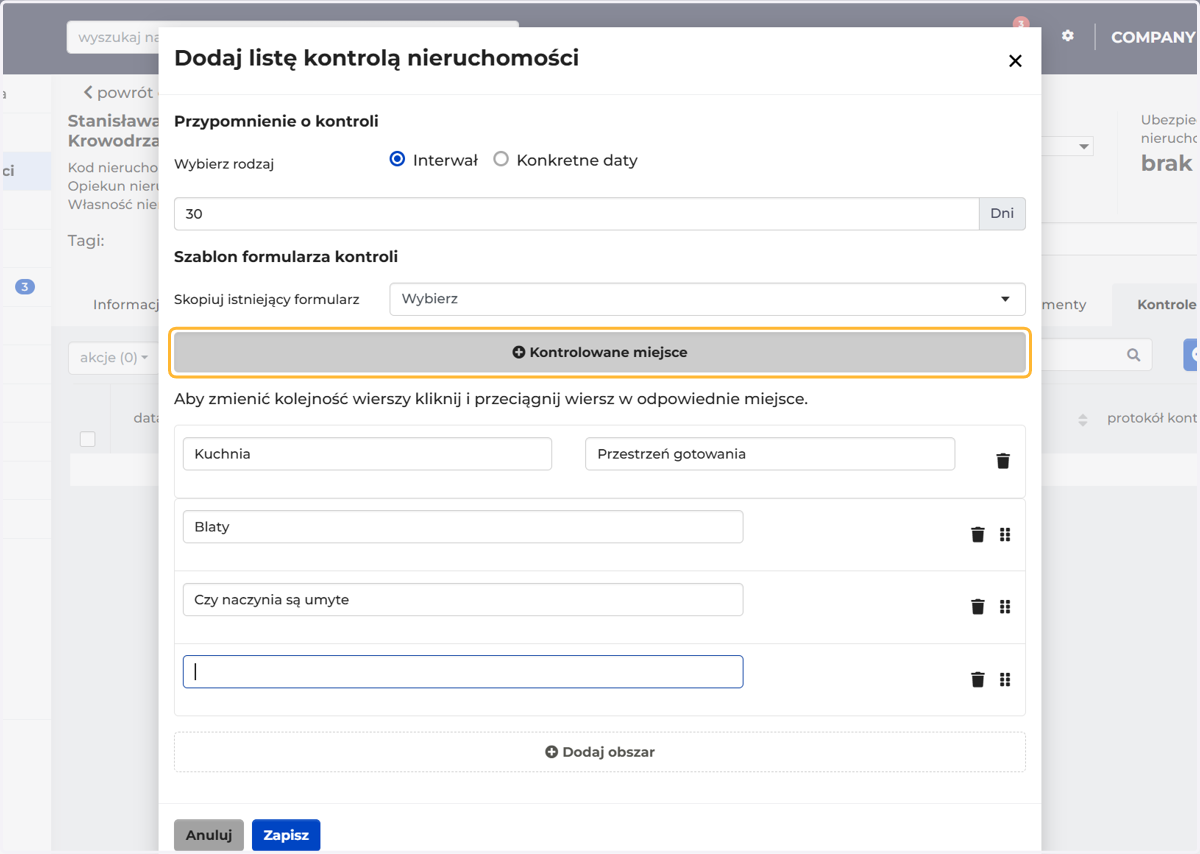The image size is (1200, 854).
Task: Click drag handle of the empty row
Action: pyautogui.click(x=1005, y=679)
